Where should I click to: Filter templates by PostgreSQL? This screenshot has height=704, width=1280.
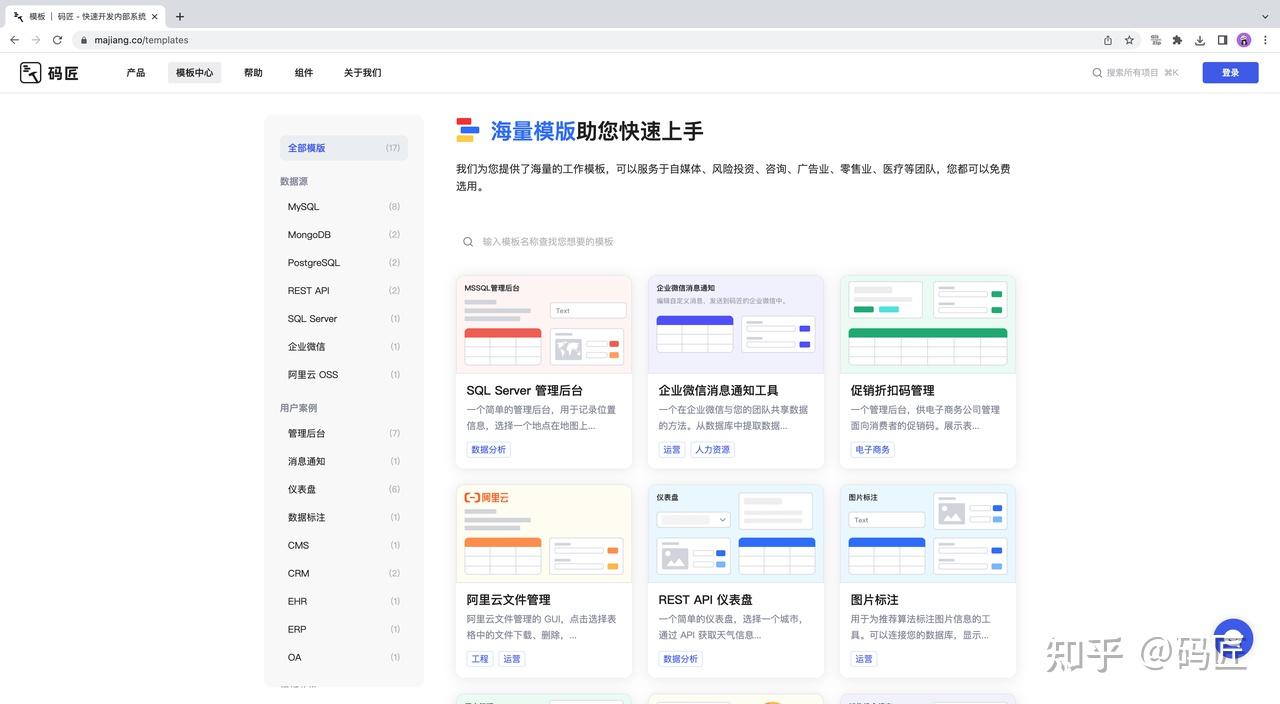344,263
